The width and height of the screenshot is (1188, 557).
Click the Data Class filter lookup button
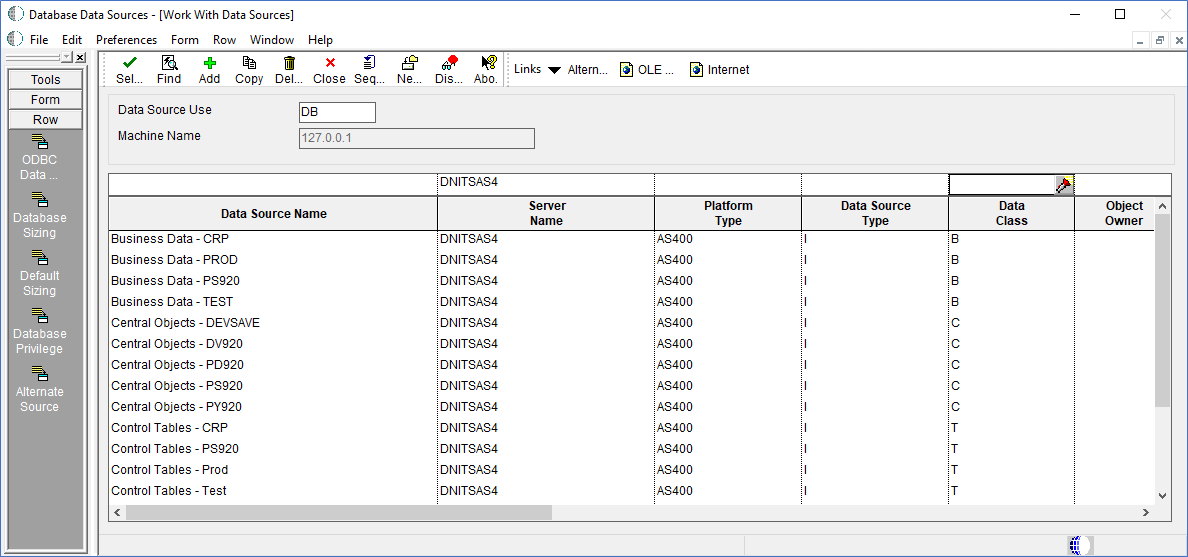1064,185
